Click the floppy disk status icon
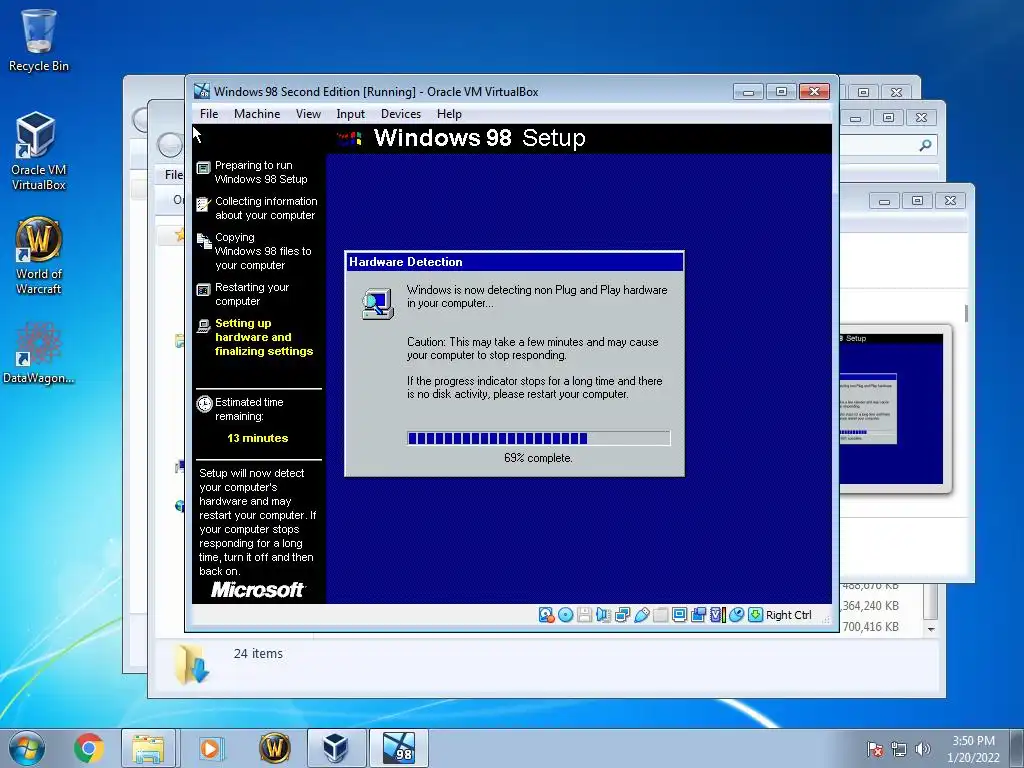The image size is (1024, 768). pos(584,615)
